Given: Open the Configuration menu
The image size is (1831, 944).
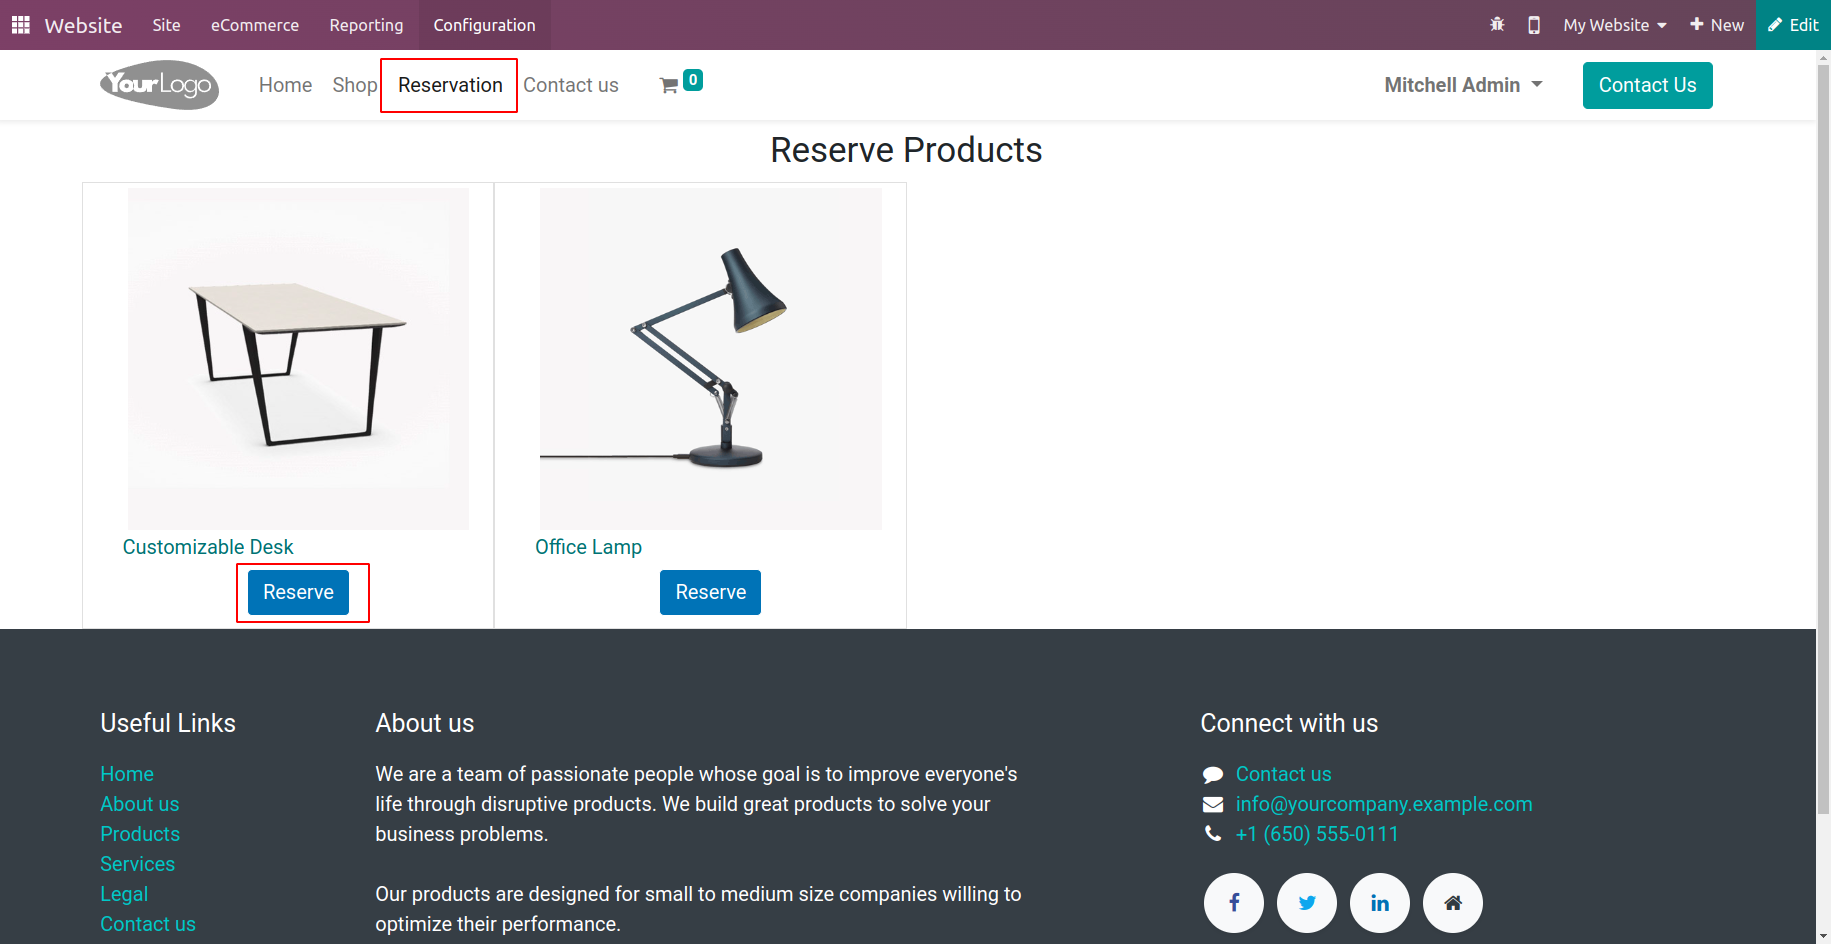Looking at the screenshot, I should click(x=484, y=25).
